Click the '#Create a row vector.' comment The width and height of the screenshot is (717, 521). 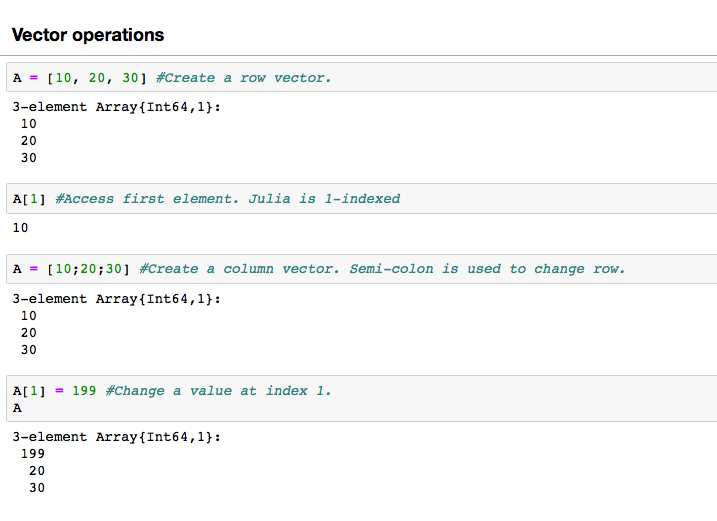pos(243,78)
